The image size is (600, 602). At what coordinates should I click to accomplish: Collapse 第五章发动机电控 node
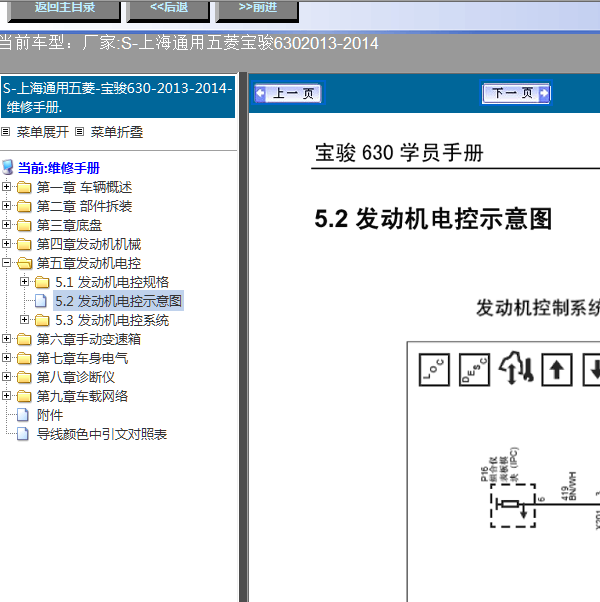pyautogui.click(x=6, y=263)
